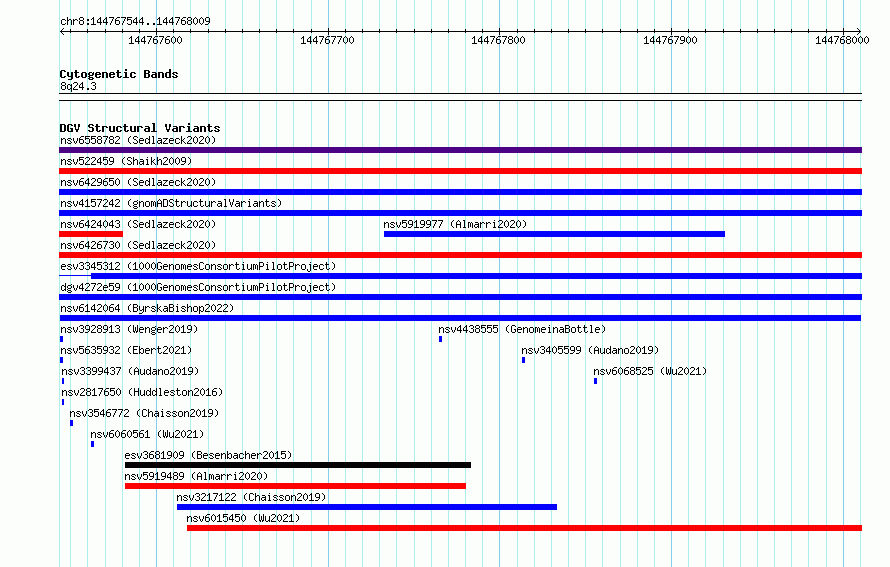This screenshot has width=890, height=567.
Task: Click the black esv3681909 (Besenbacher2015) bar
Action: coord(298,465)
